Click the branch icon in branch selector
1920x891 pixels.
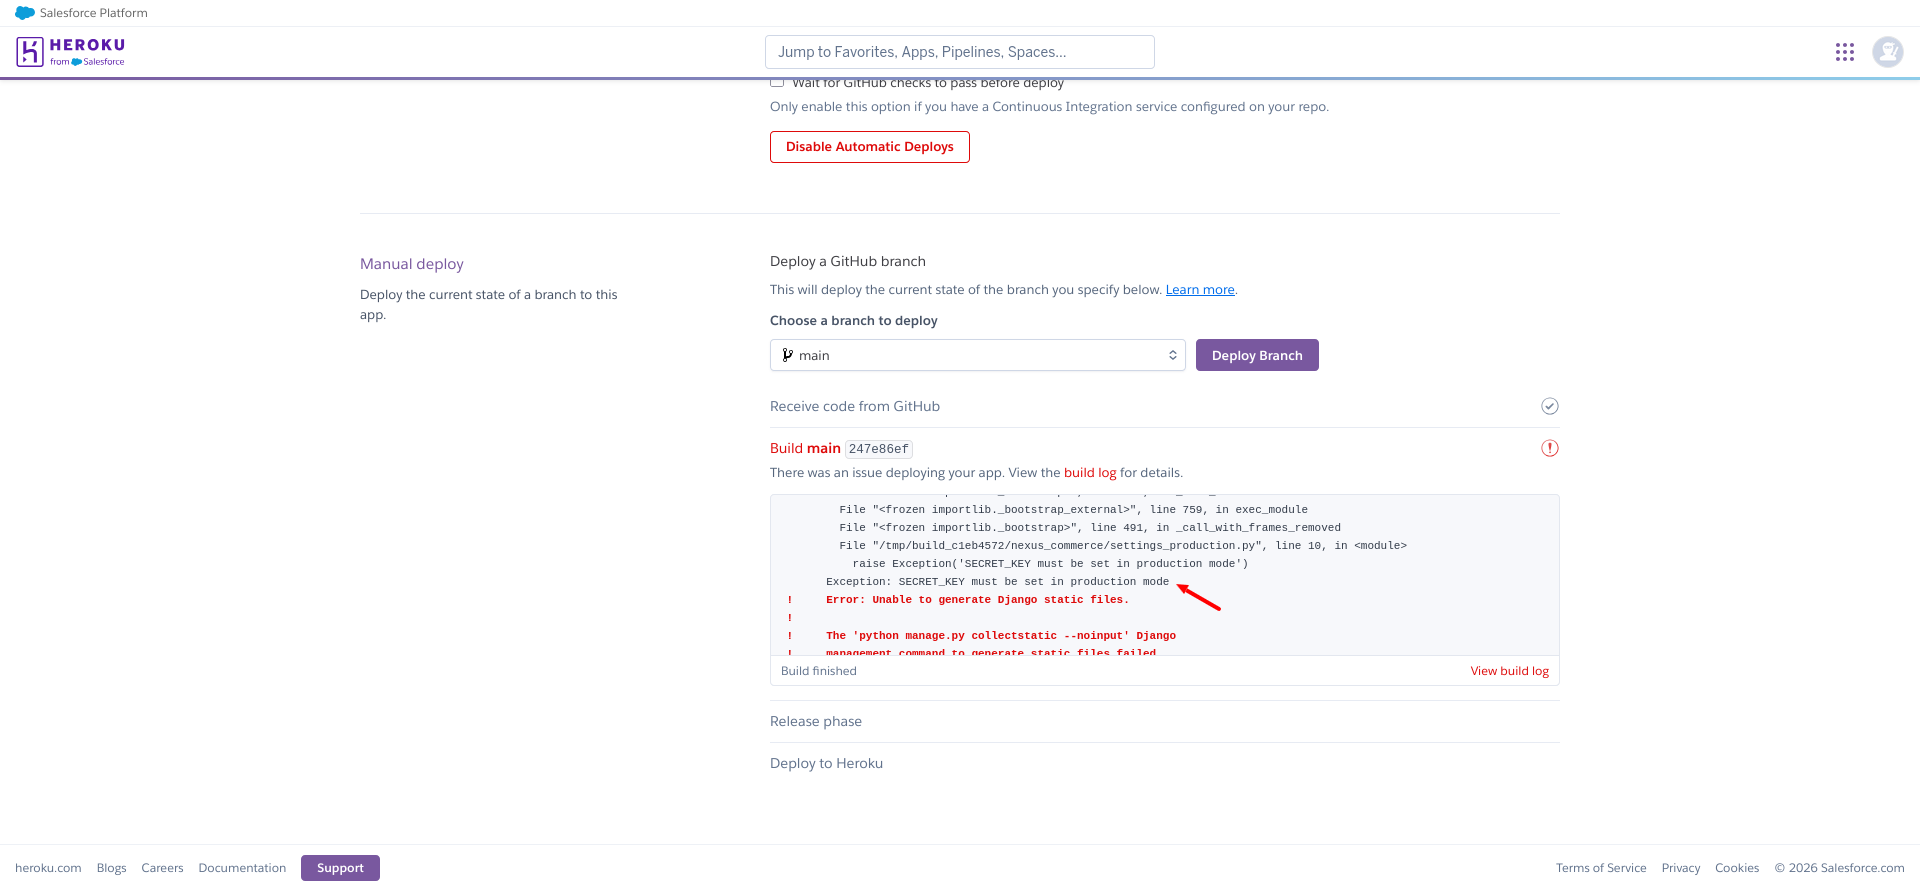point(788,355)
